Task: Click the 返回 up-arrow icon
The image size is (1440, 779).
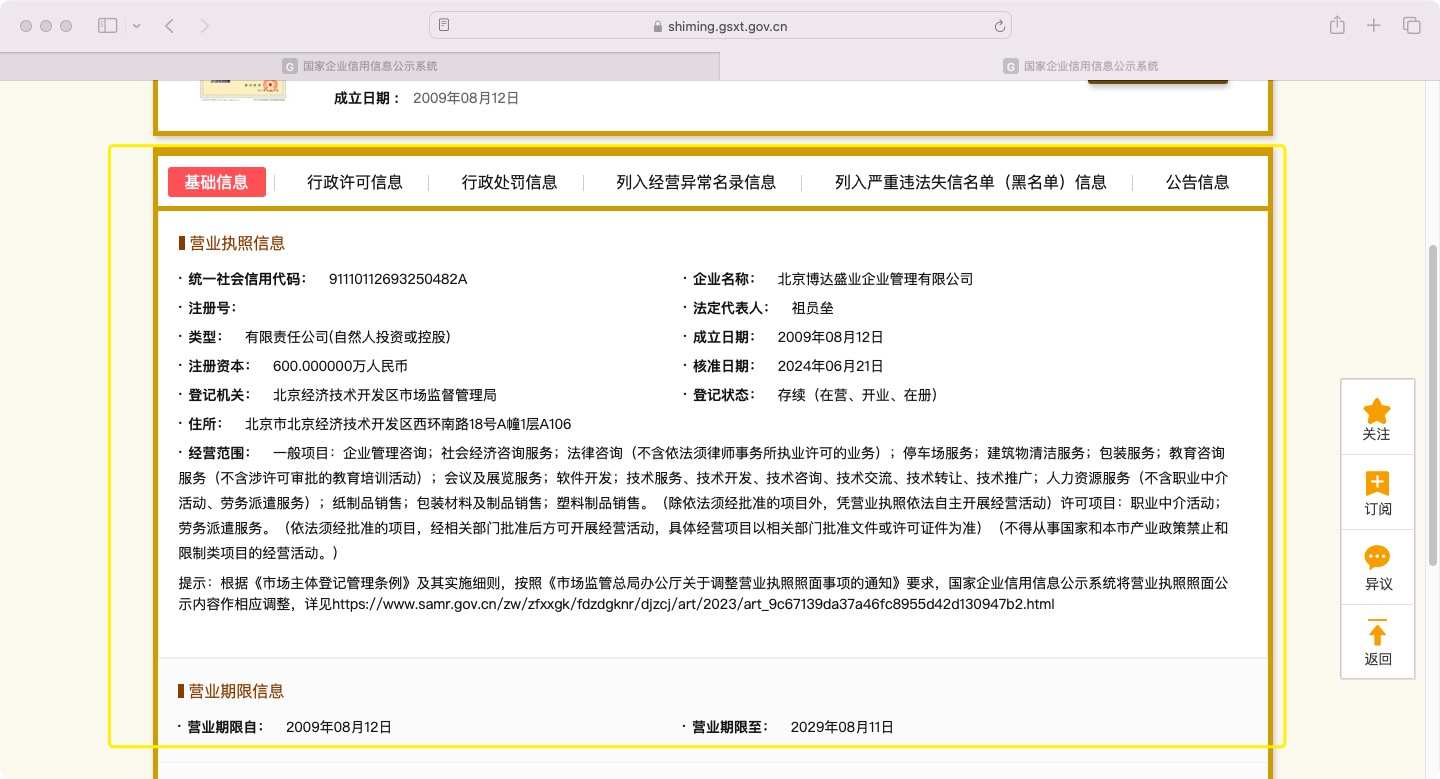Action: tap(1377, 633)
